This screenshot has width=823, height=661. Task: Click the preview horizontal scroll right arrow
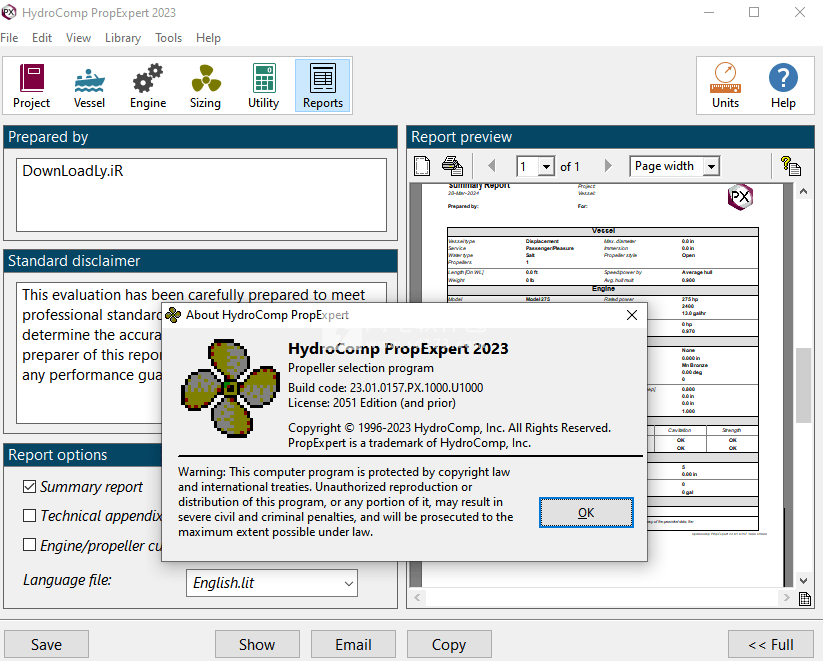[786, 597]
